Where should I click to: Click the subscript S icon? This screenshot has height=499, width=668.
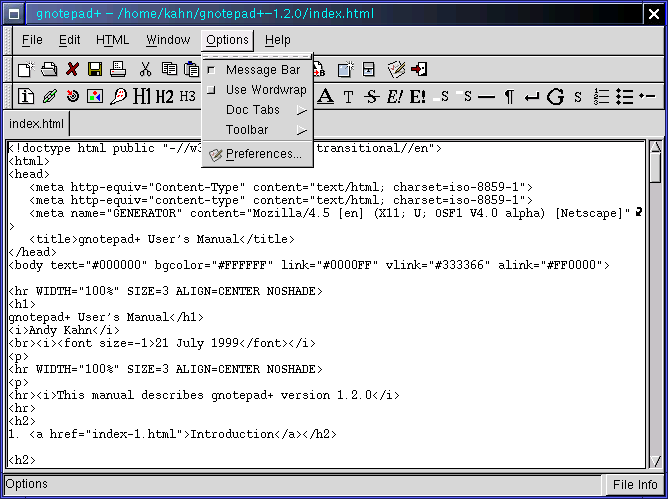point(441,97)
